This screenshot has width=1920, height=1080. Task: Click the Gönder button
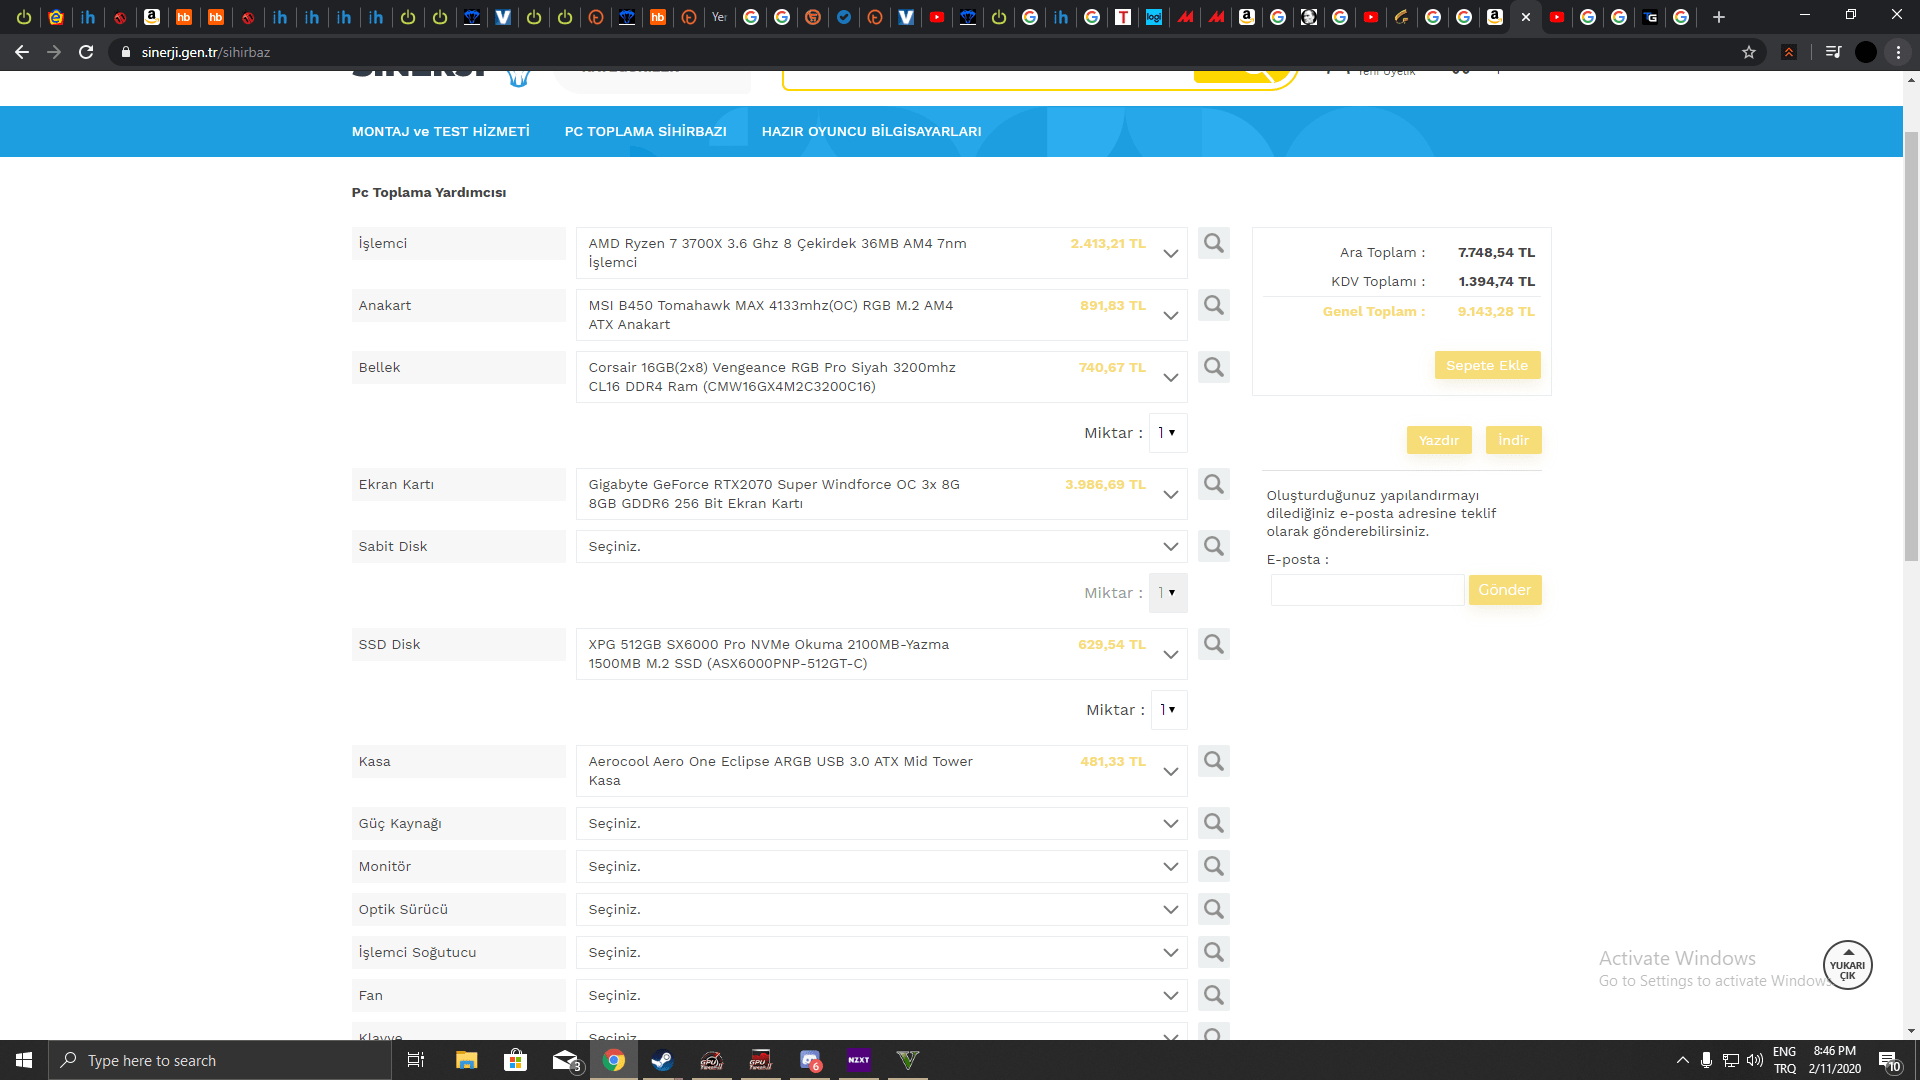click(1504, 590)
